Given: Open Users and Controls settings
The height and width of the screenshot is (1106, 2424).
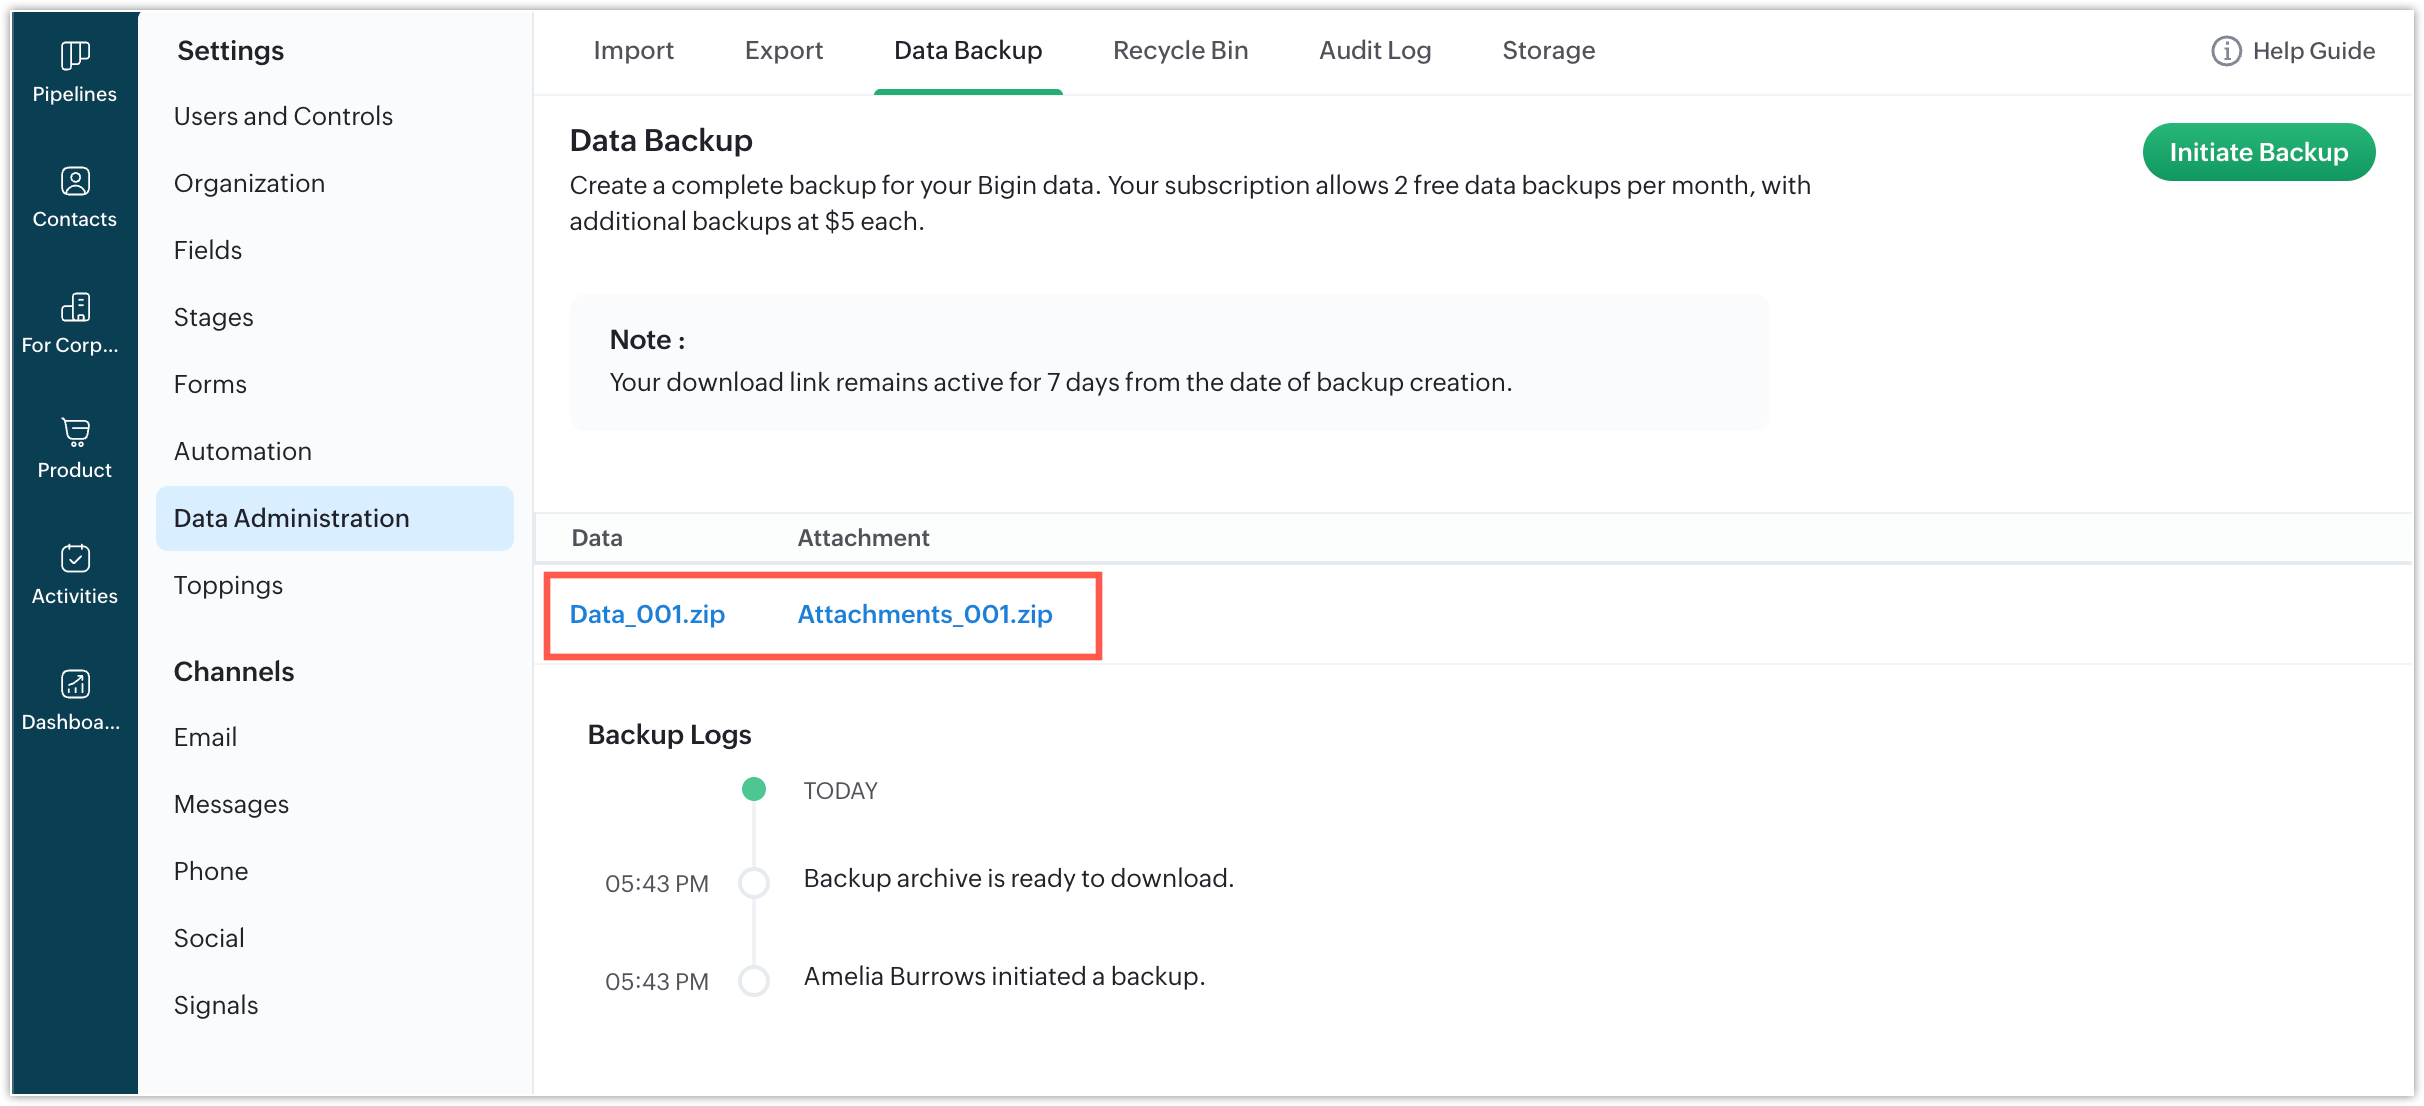Looking at the screenshot, I should tap(283, 116).
